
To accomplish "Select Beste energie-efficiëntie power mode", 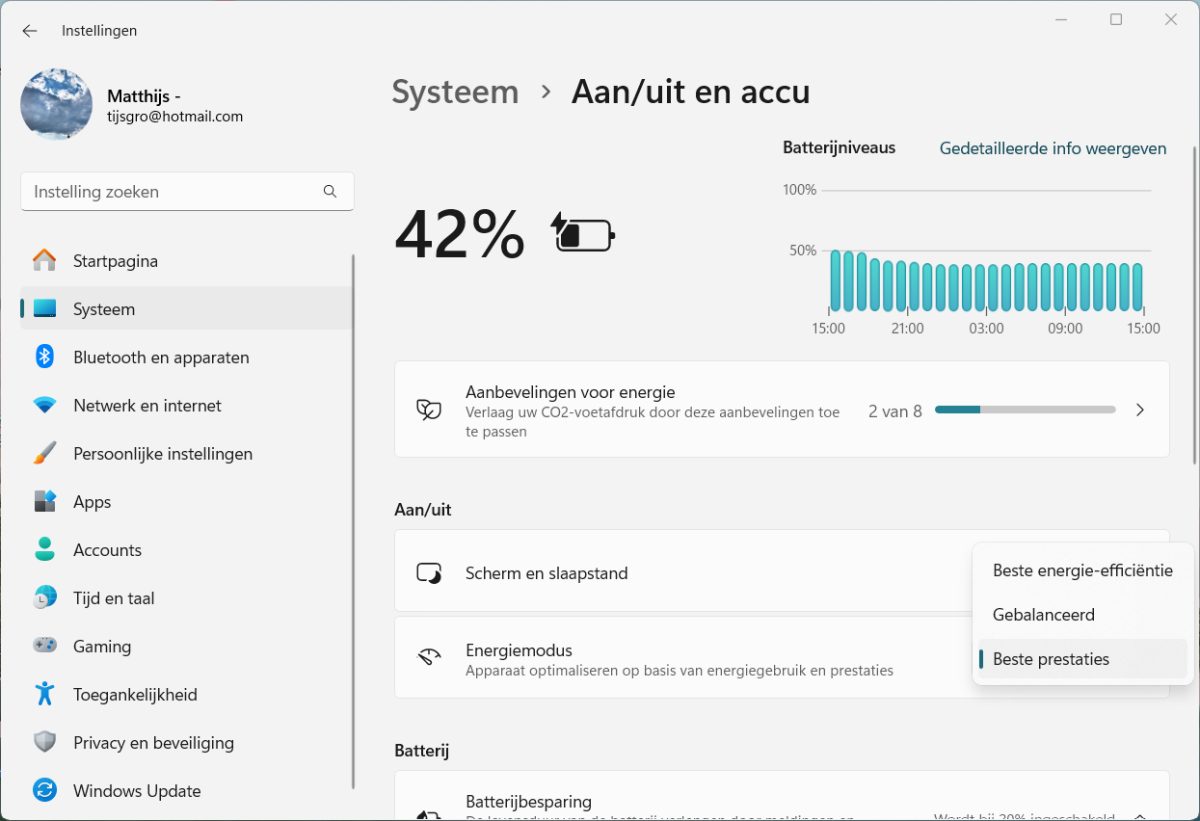I will coord(1082,570).
